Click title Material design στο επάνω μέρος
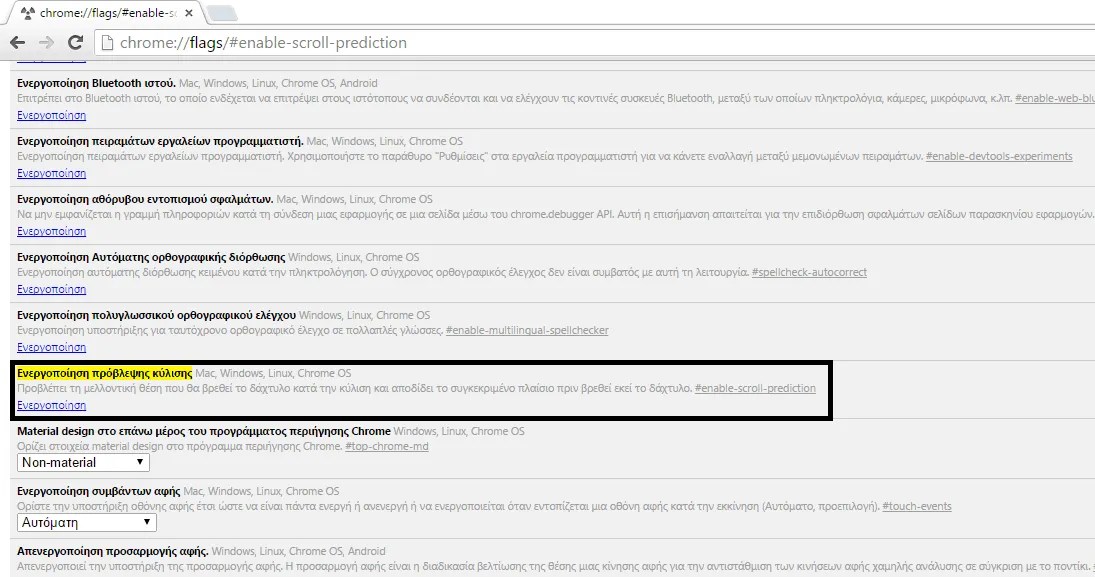Viewport: 1095px width, 577px height. [203, 431]
